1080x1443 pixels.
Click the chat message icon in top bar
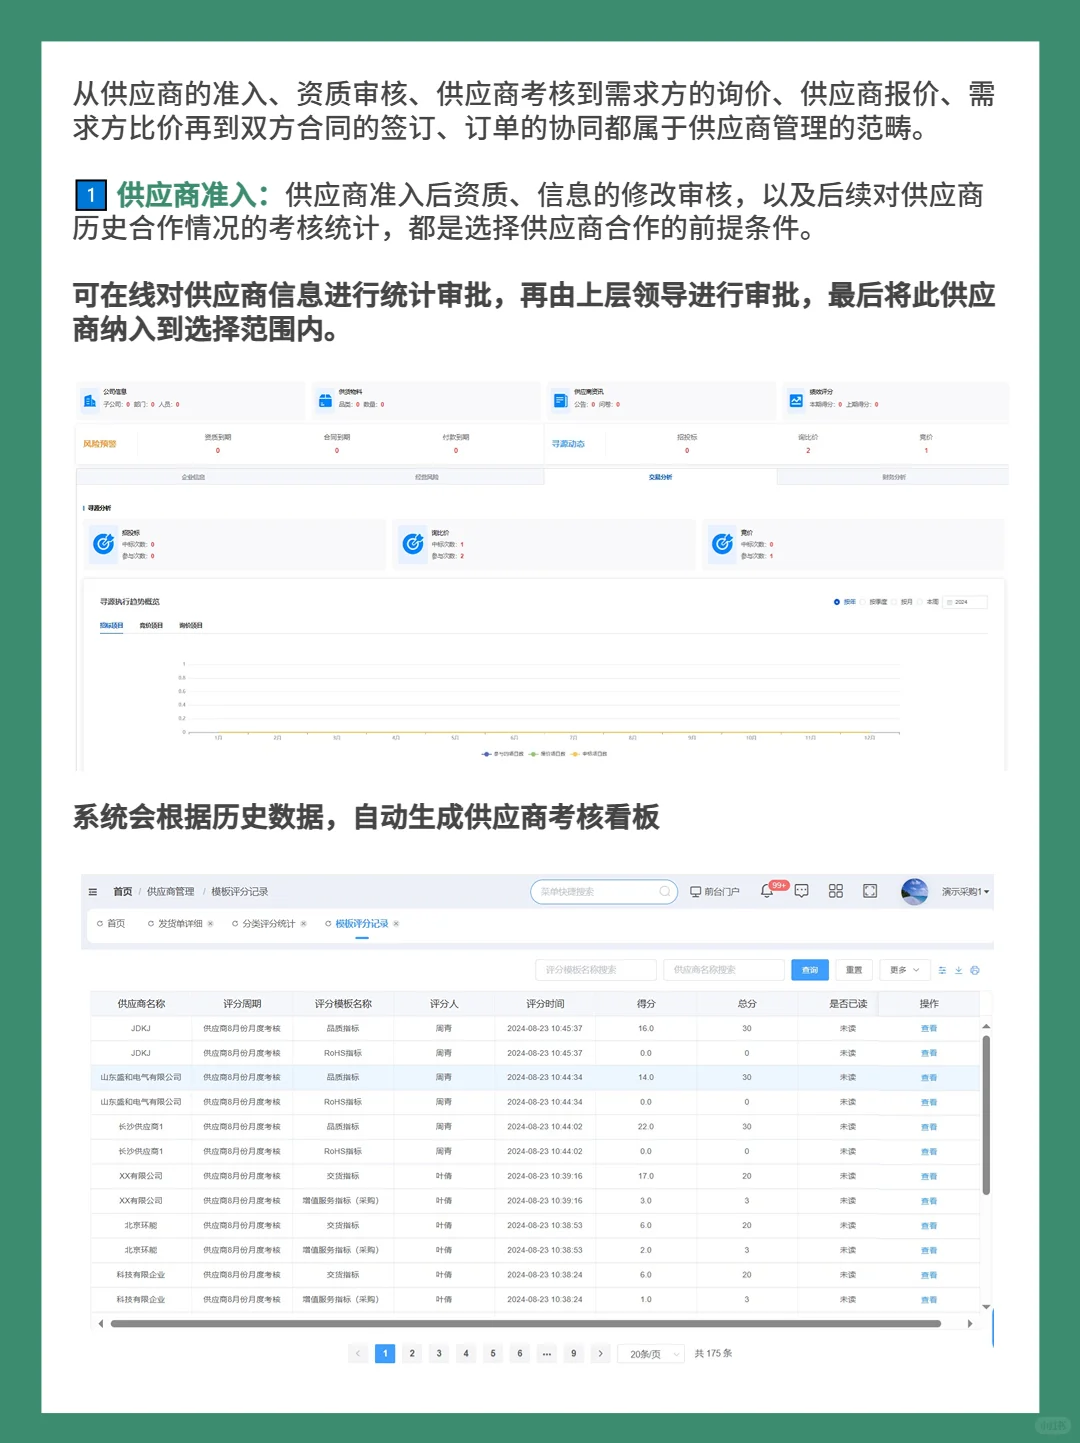(801, 891)
